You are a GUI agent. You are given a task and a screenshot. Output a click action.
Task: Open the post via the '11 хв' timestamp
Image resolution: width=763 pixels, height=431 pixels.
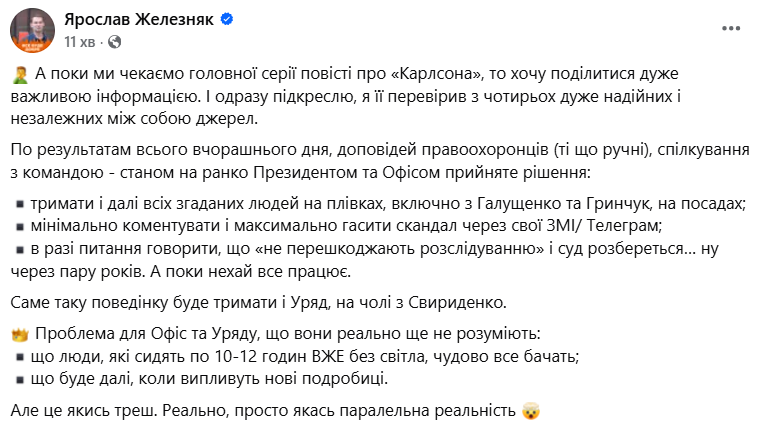(81, 42)
